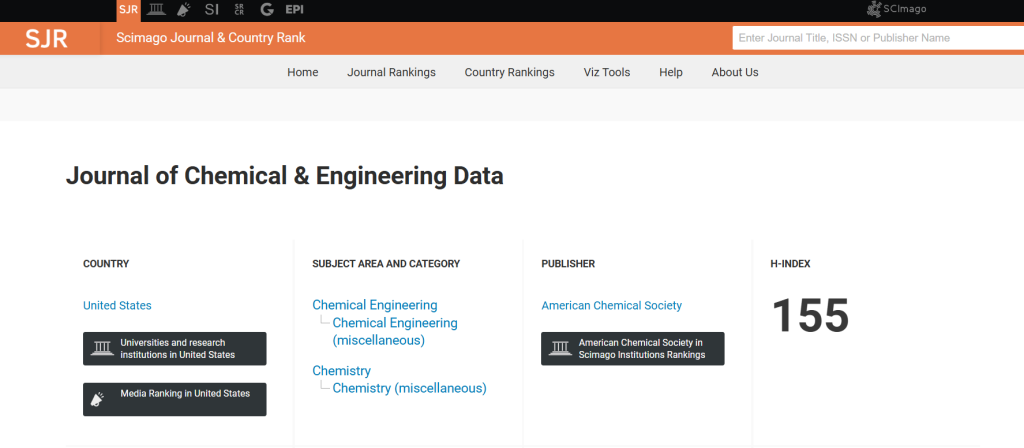Open Scimago Institutions Rankings building icon in top bar
The height and width of the screenshot is (448, 1024).
(x=156, y=9)
